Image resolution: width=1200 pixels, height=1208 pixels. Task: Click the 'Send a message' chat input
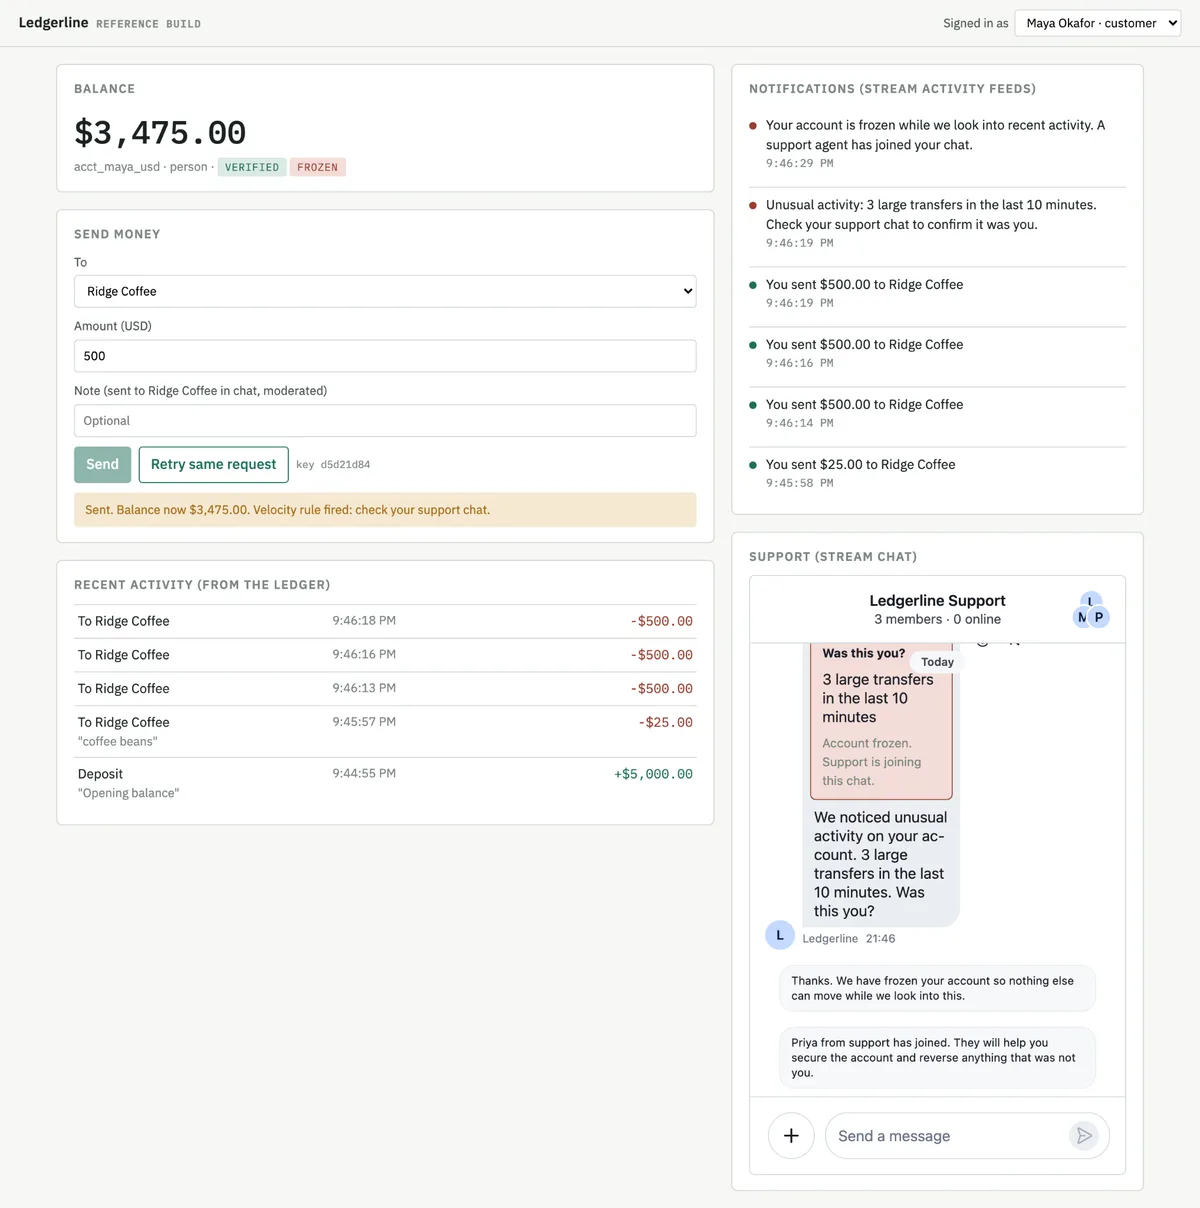coord(950,1136)
